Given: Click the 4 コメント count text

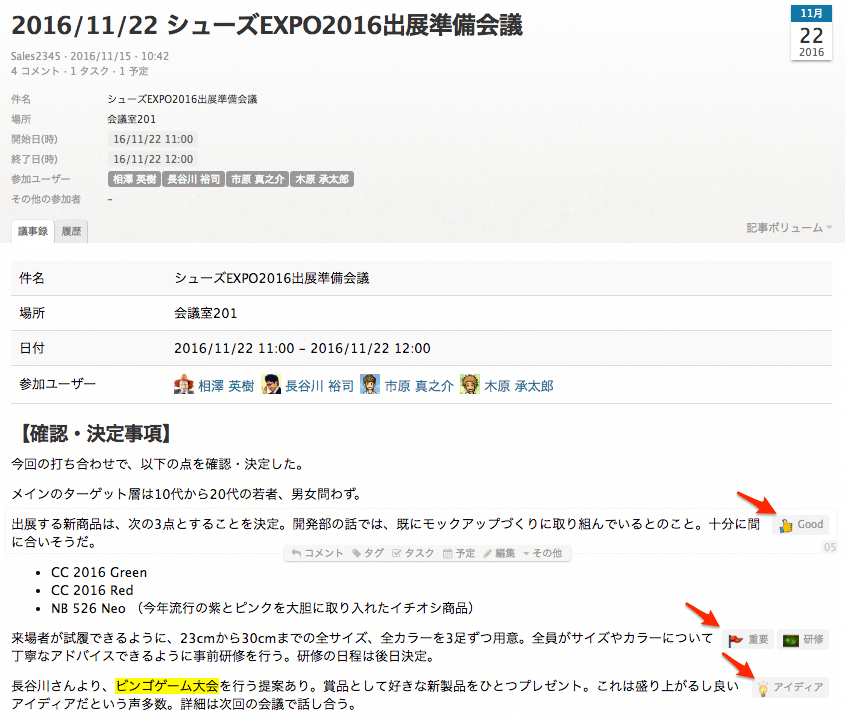Looking at the screenshot, I should click(35, 71).
